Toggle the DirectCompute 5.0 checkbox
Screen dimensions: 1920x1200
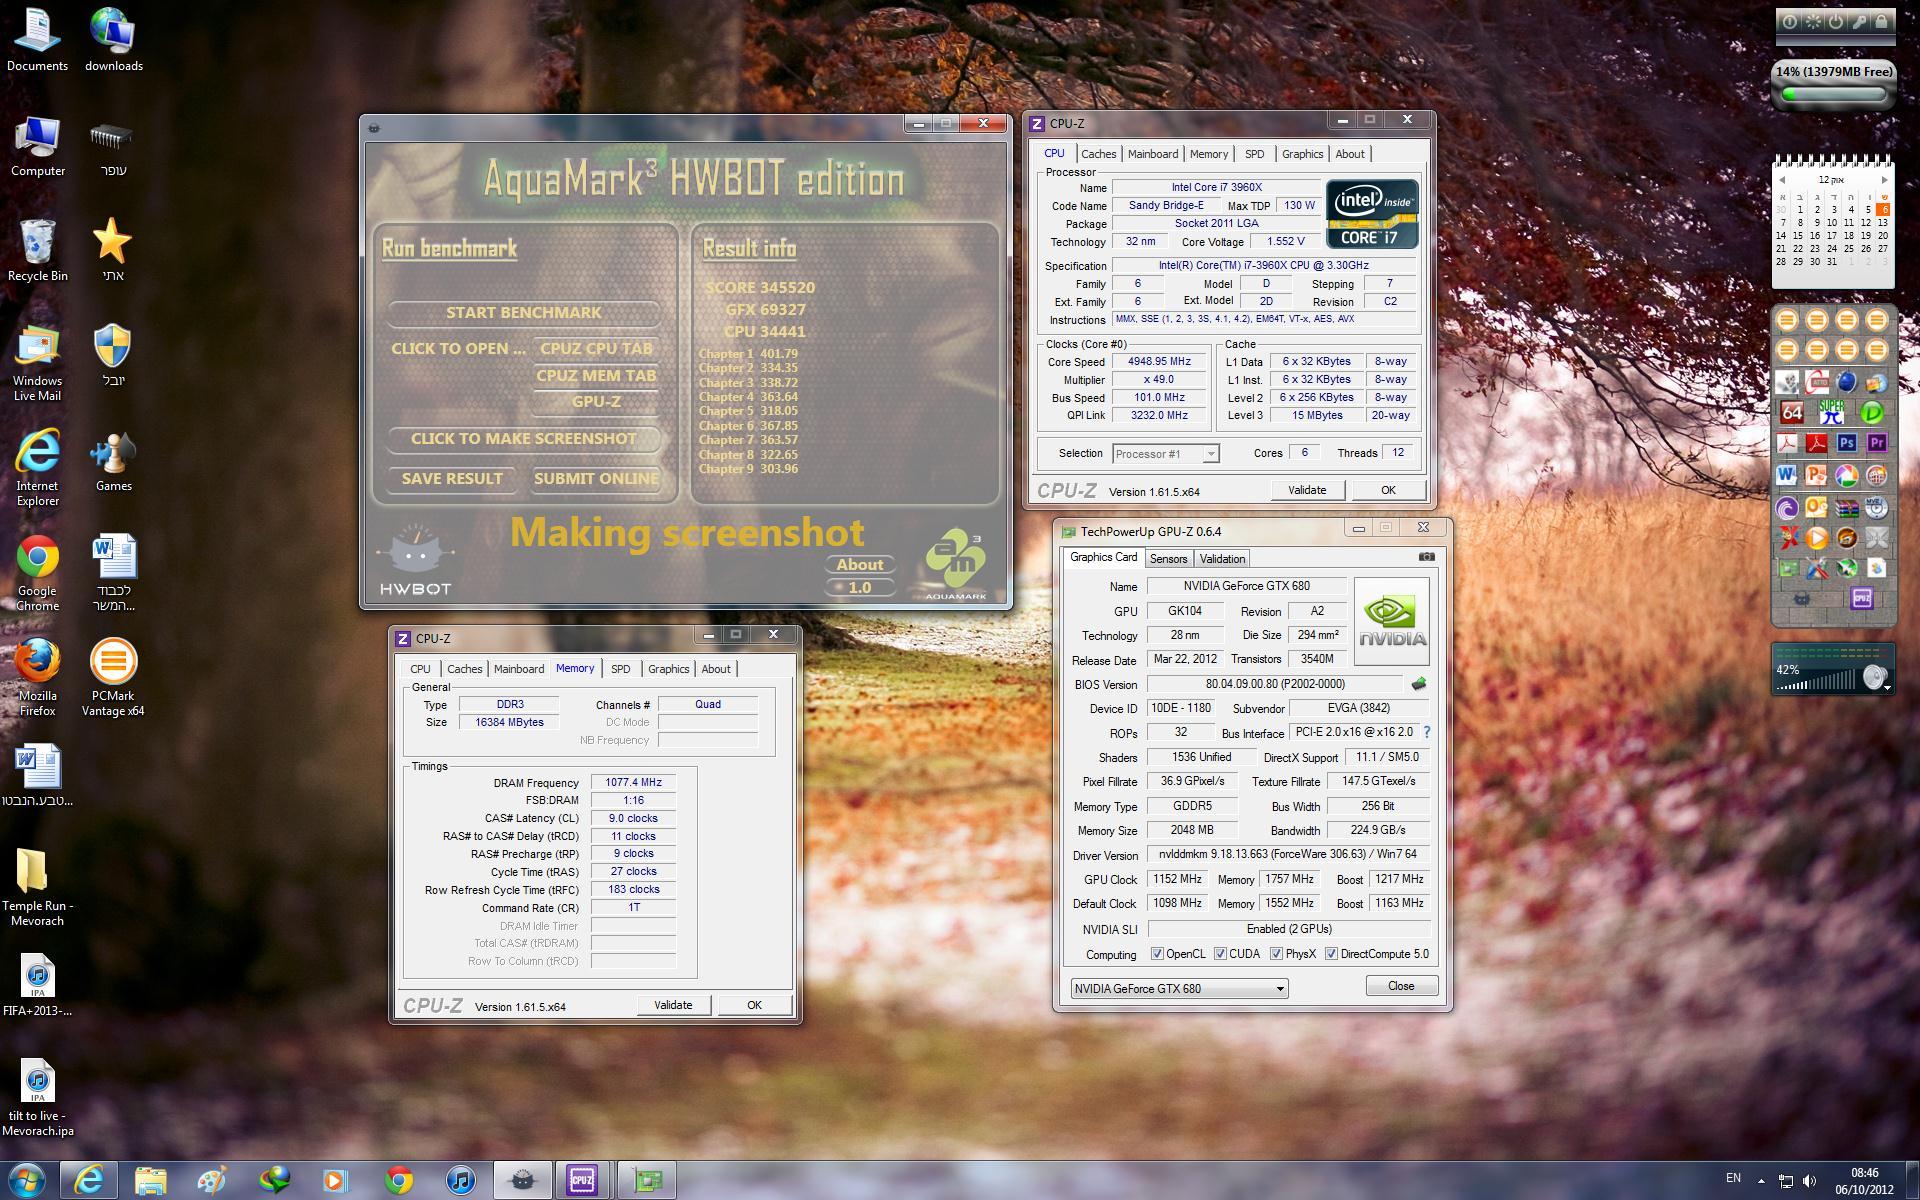point(1331,954)
